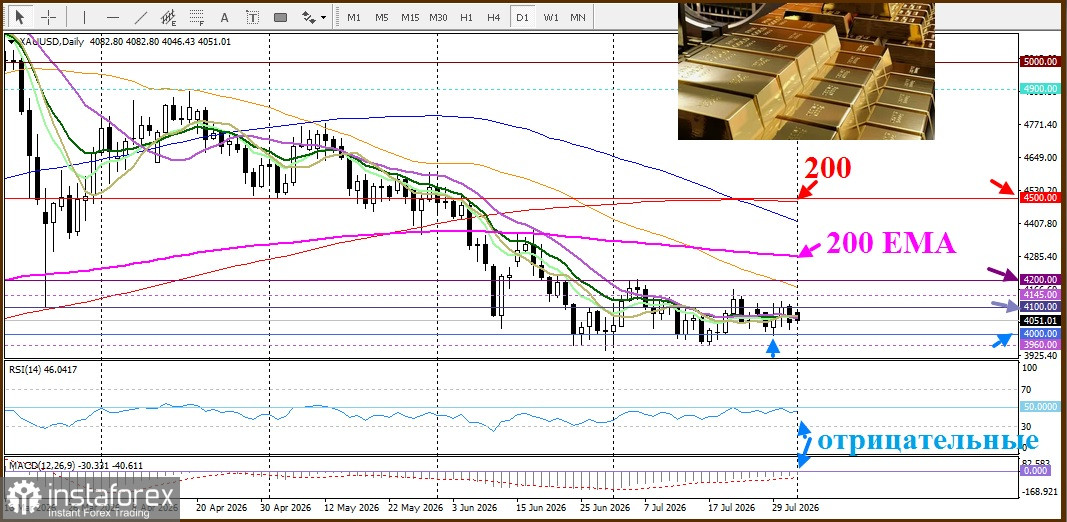1067x522 pixels.
Task: Pick the equidistant channel tool
Action: pos(169,16)
